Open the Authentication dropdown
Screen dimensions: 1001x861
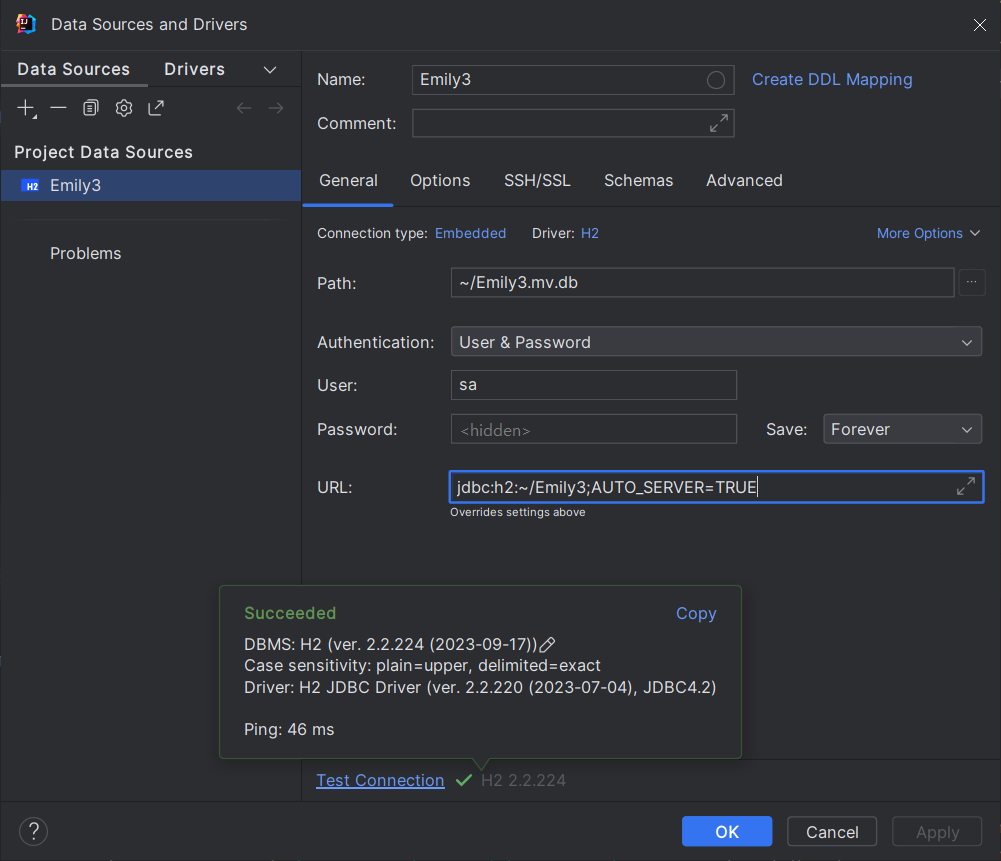click(716, 341)
